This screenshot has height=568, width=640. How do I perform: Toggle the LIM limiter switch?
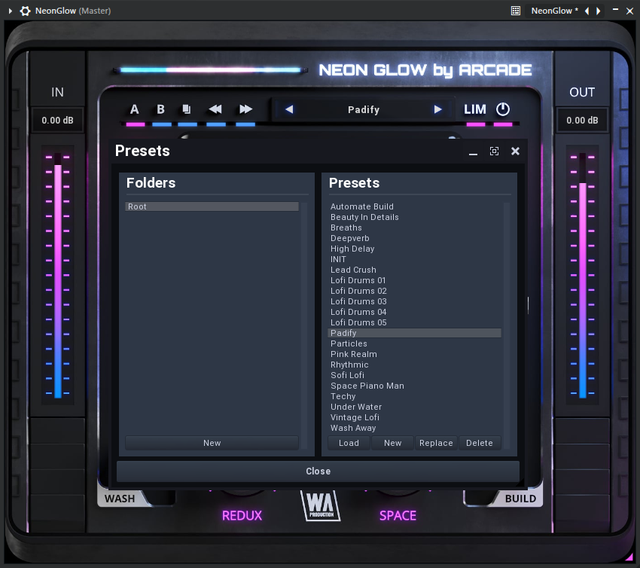475,109
